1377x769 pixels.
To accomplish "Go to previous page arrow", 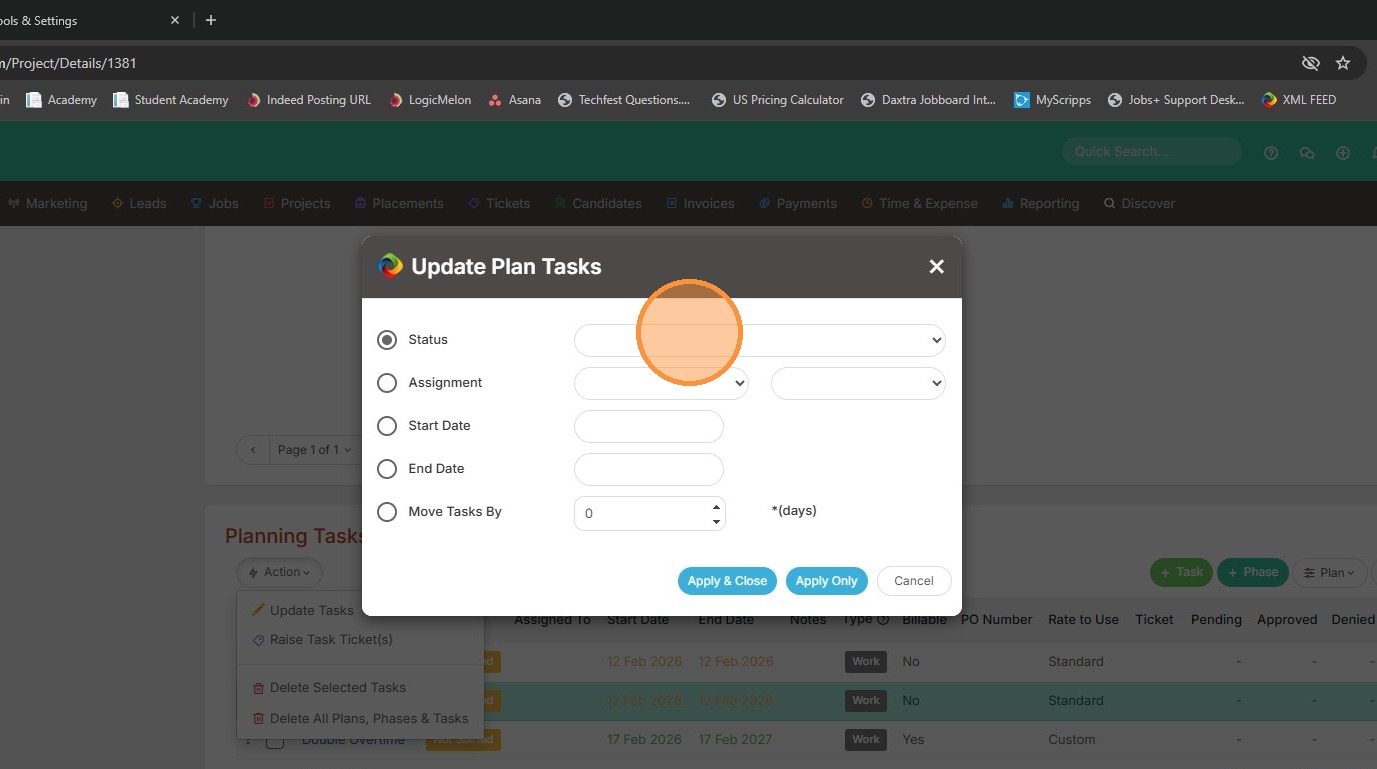I will click(x=253, y=450).
